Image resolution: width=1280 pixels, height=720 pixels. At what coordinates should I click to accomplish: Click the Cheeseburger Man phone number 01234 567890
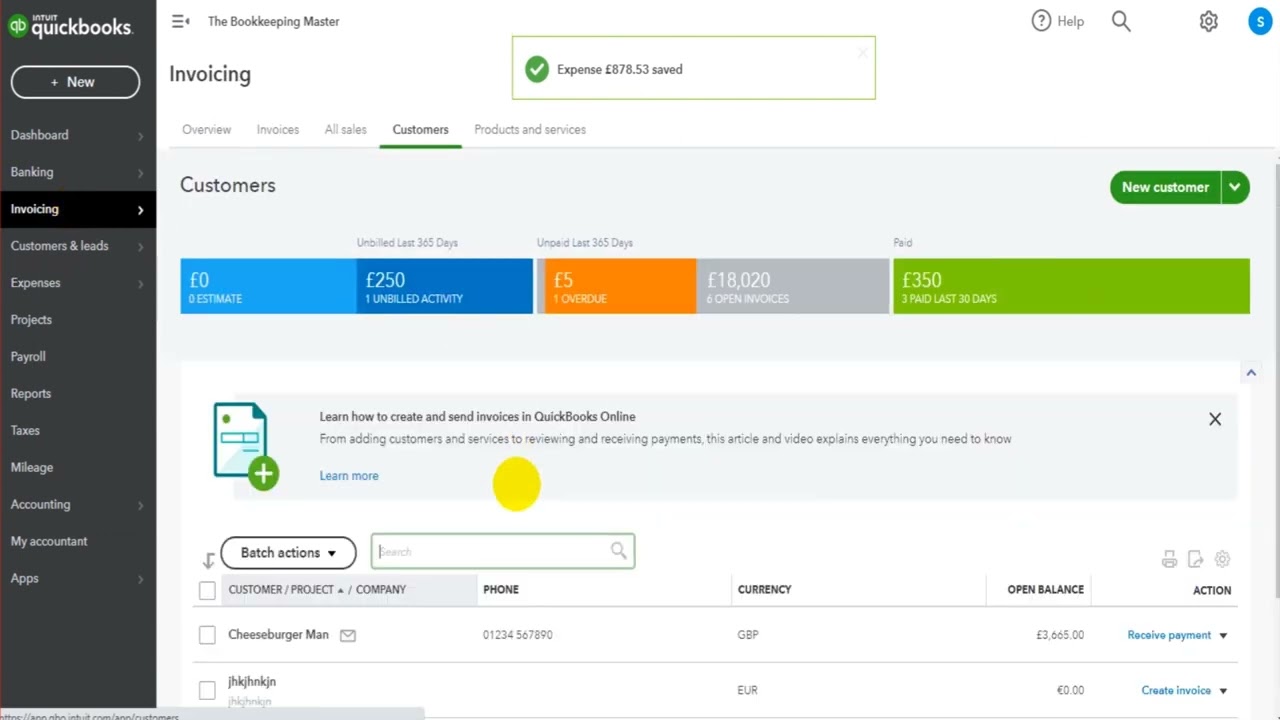[x=518, y=635]
